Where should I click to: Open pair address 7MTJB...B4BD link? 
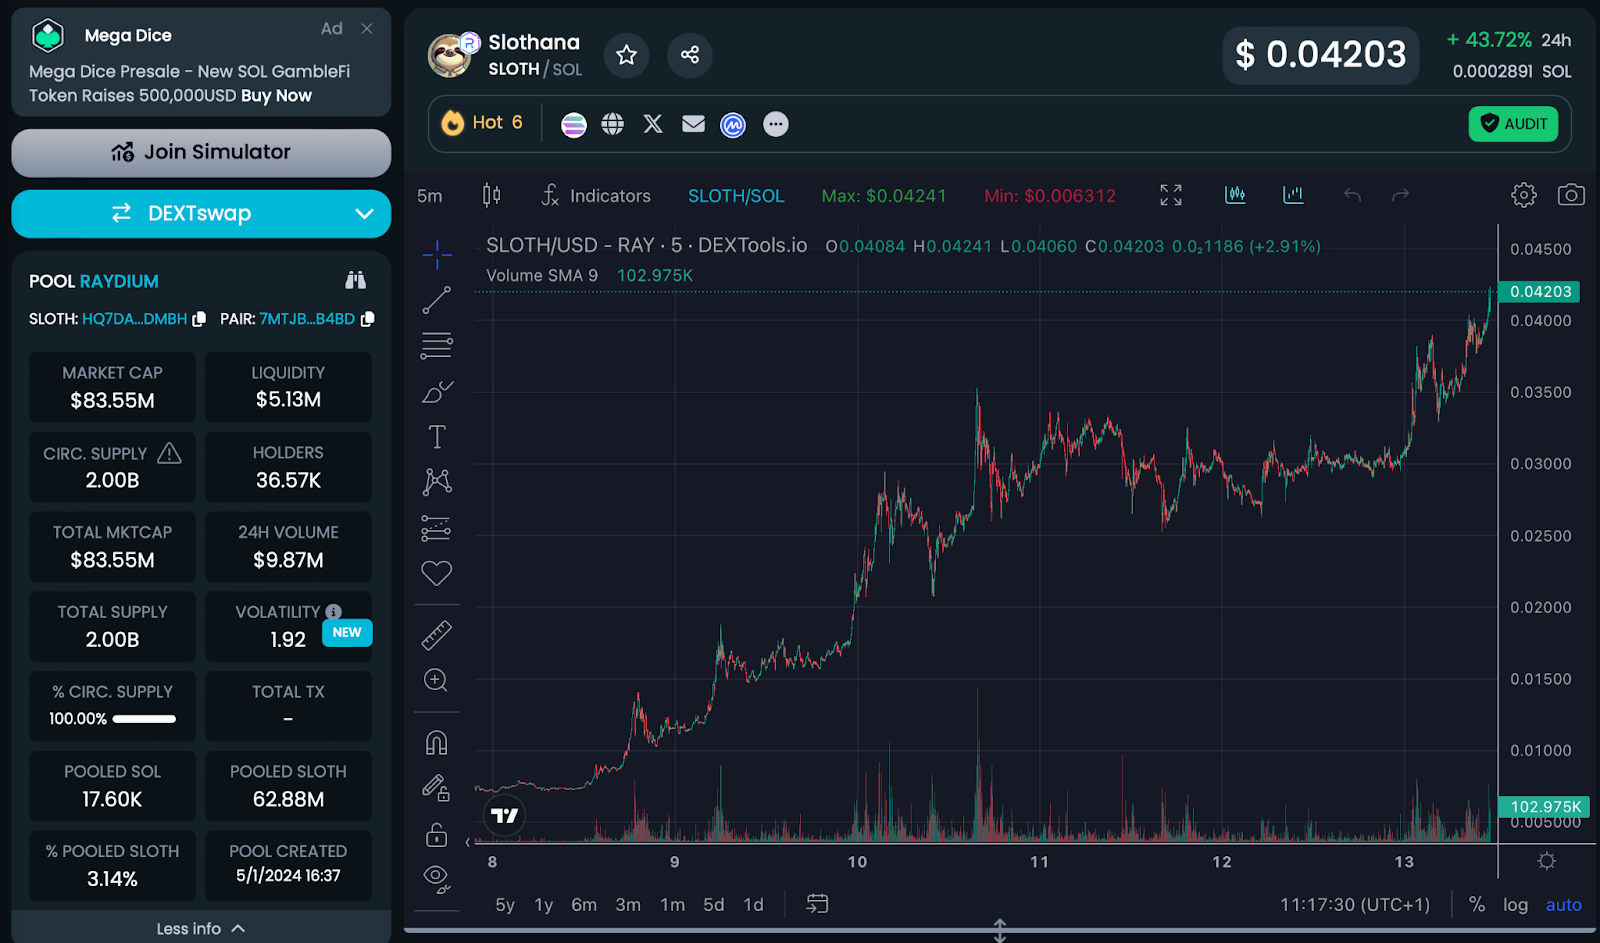(307, 319)
